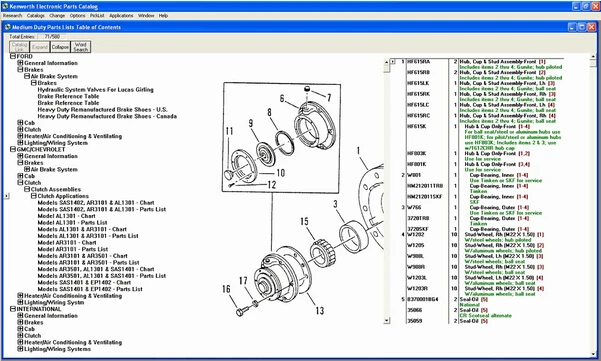The width and height of the screenshot is (601, 361).
Task: Select Model AR3101 - Parts List entry
Action: [73, 249]
